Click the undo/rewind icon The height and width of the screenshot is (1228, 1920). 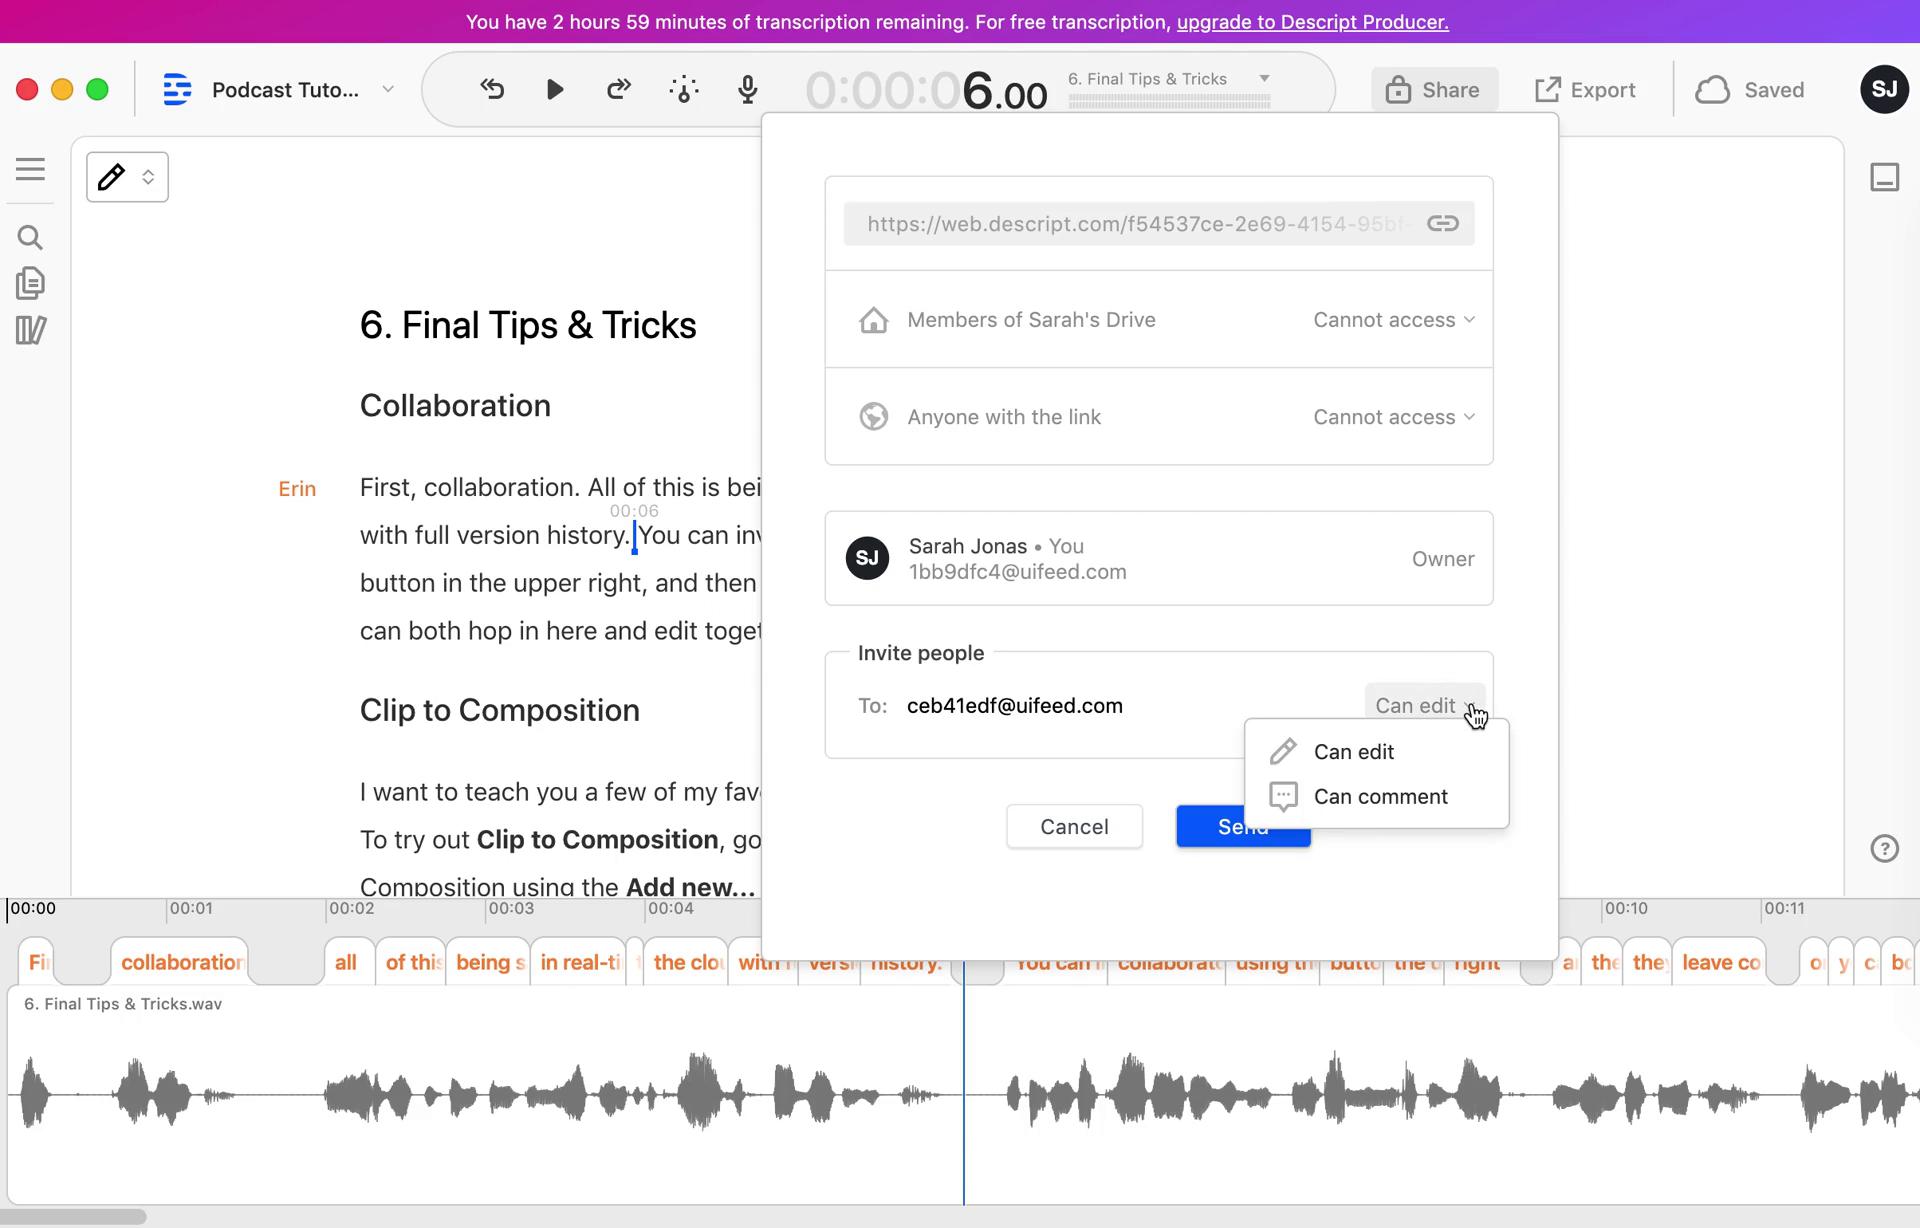click(x=490, y=90)
